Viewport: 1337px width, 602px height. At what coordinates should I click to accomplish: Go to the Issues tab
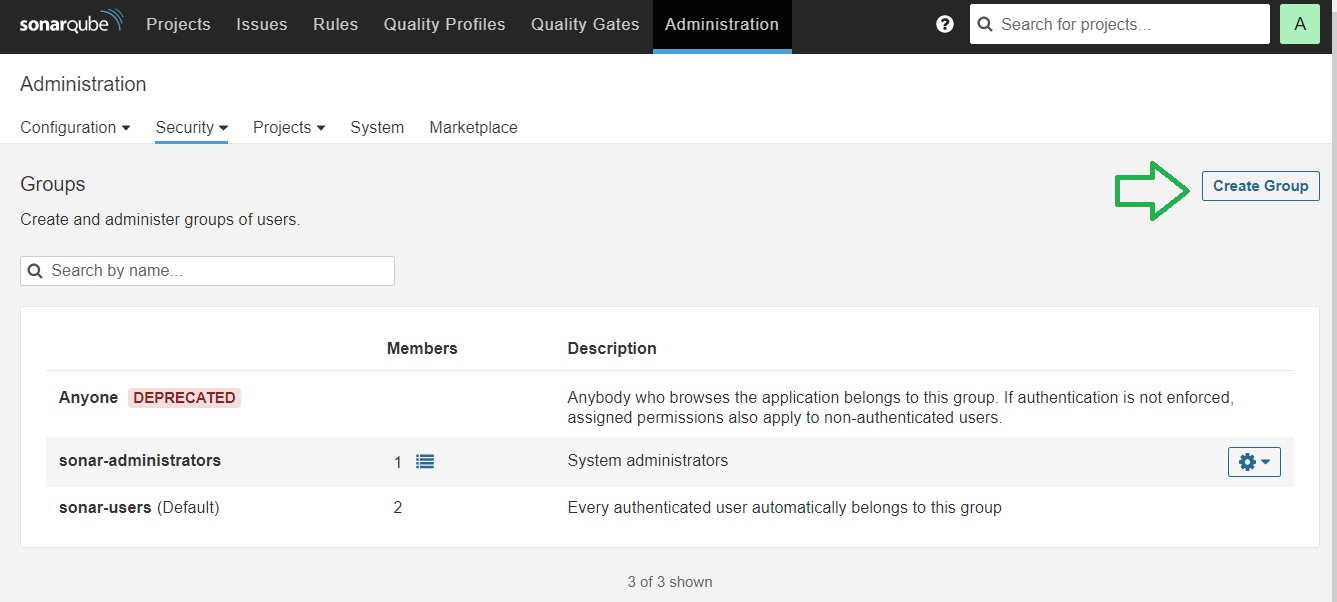[x=262, y=25]
